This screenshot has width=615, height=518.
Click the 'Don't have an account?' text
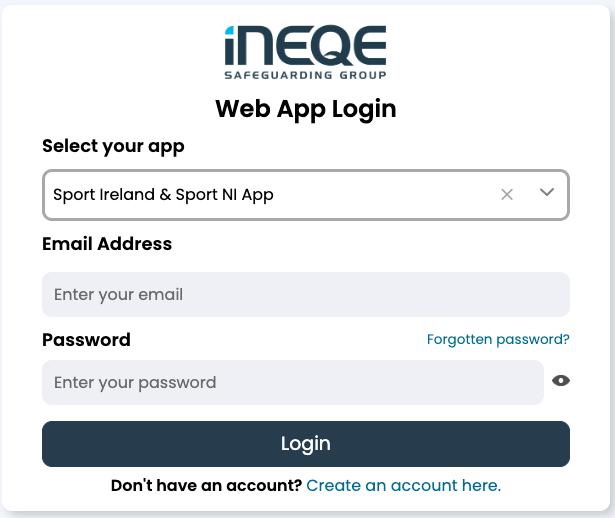point(206,485)
